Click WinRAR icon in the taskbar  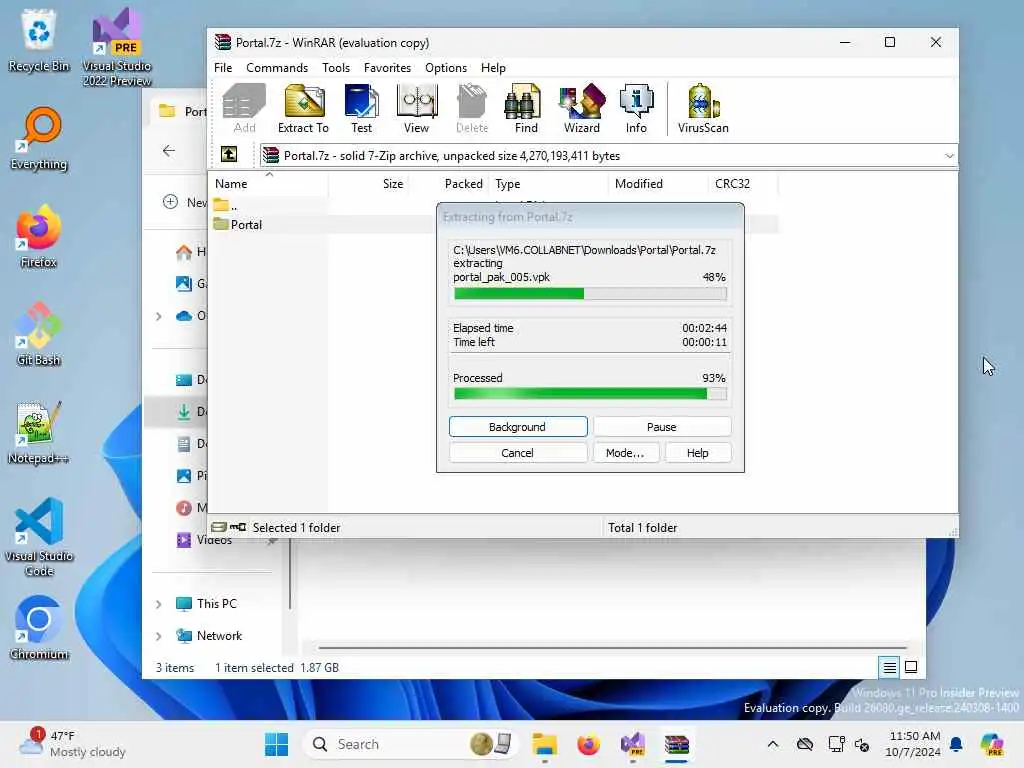(x=677, y=744)
